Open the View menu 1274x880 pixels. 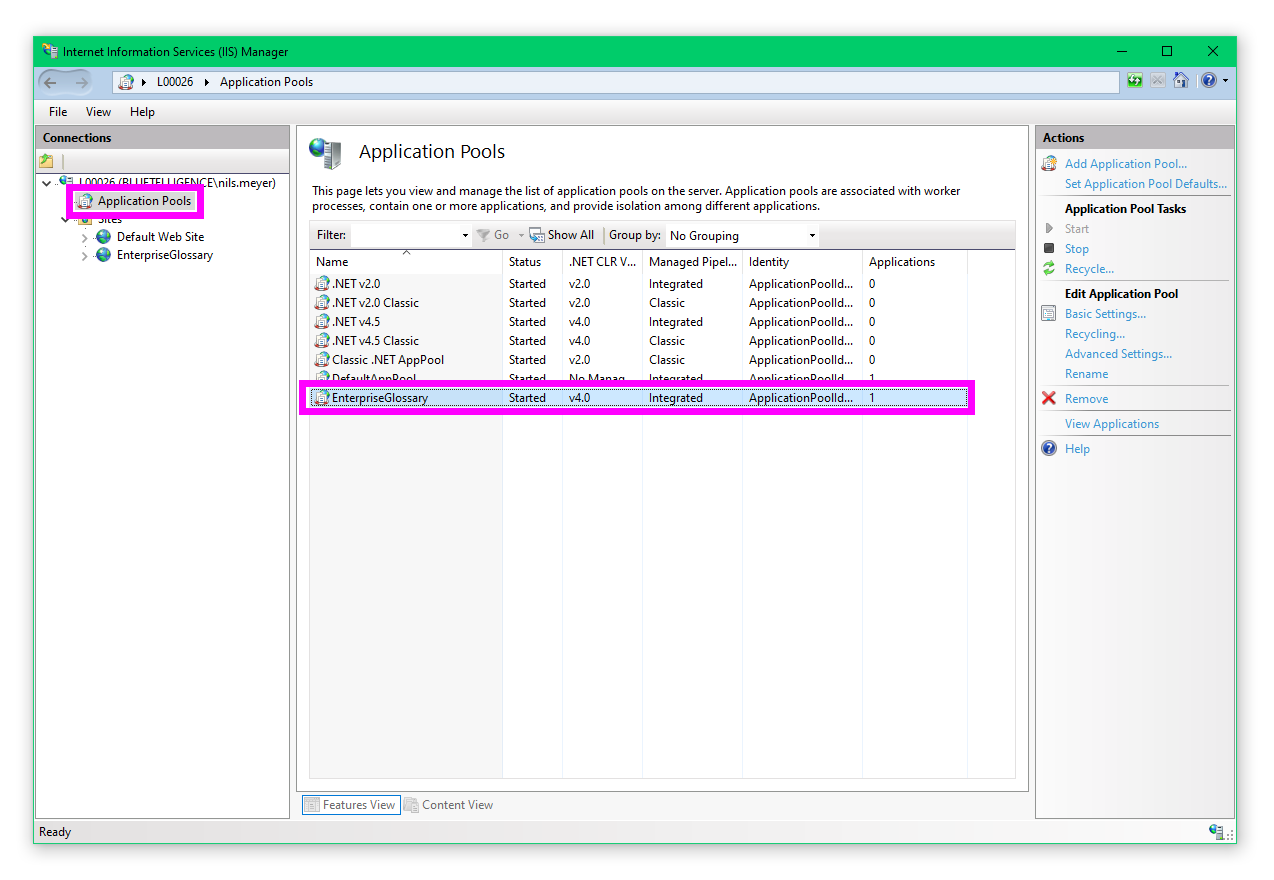pos(98,112)
